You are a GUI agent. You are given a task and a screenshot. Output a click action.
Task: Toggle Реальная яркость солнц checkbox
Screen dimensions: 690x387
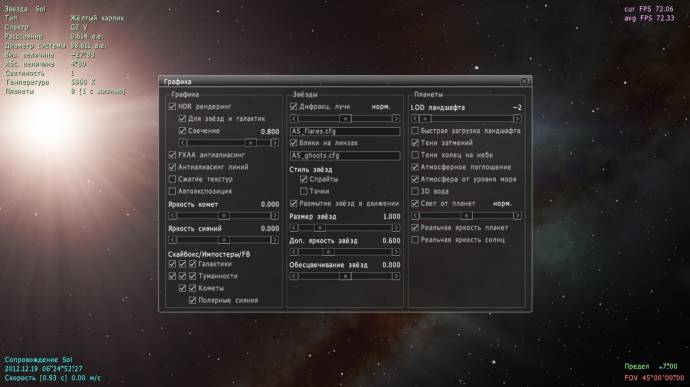coord(415,240)
